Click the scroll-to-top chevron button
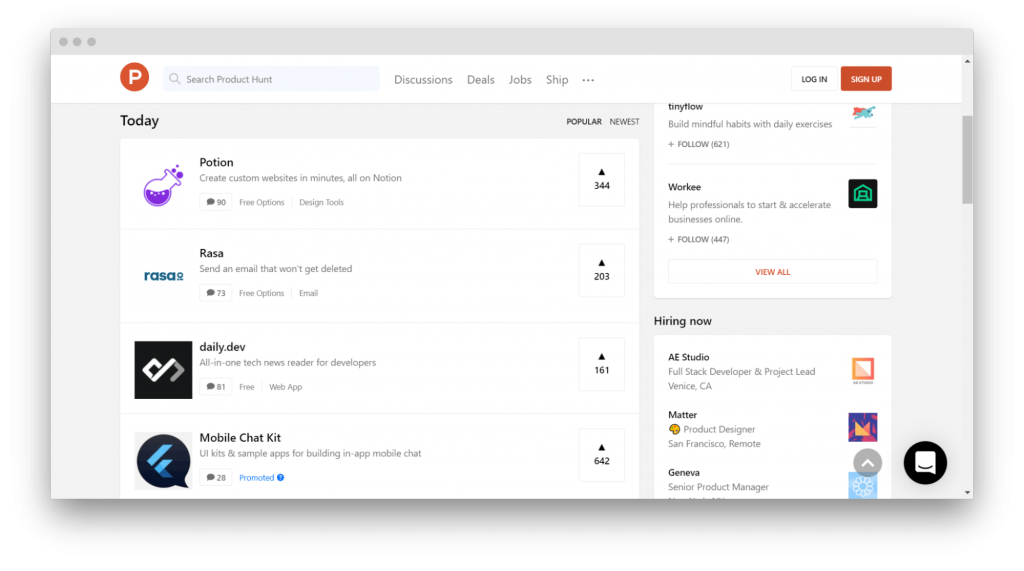1024x571 pixels. [867, 463]
